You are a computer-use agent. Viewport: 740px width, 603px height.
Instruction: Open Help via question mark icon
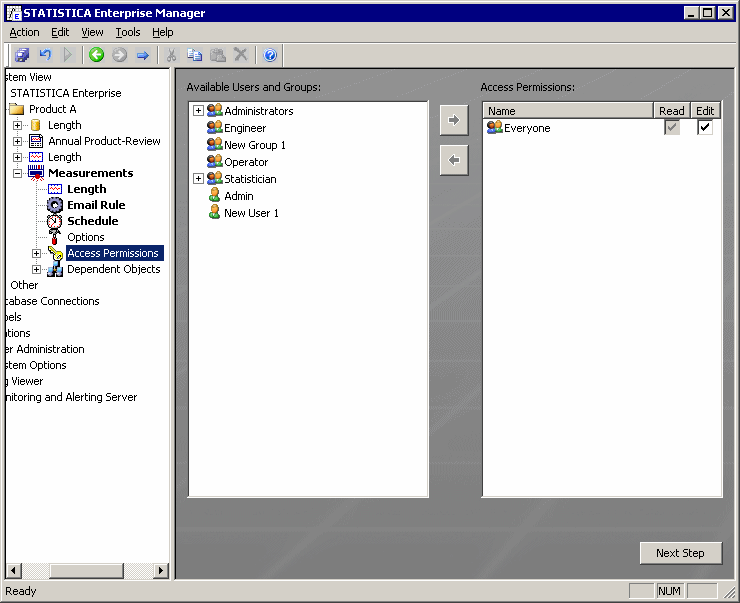coord(270,55)
